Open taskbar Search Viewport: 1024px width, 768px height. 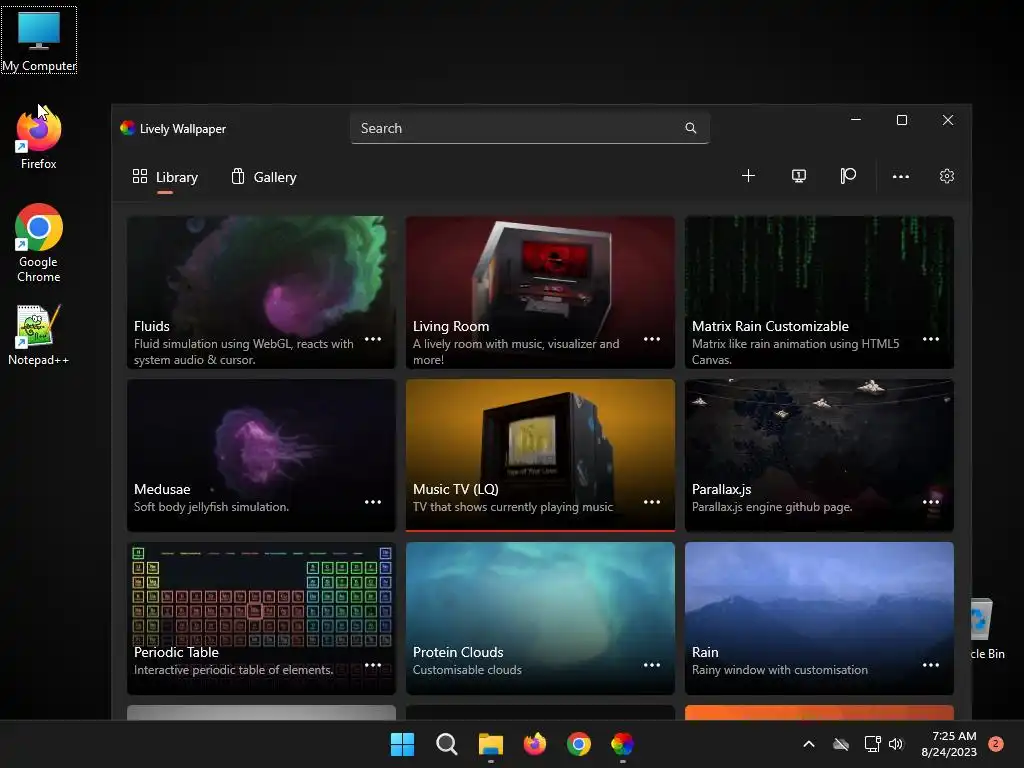pyautogui.click(x=447, y=744)
